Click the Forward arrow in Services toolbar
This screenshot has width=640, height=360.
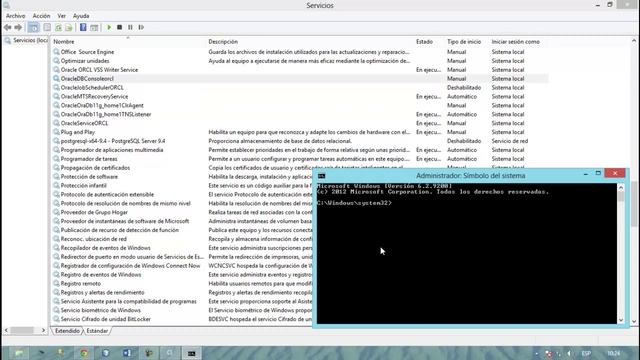[x=18, y=27]
